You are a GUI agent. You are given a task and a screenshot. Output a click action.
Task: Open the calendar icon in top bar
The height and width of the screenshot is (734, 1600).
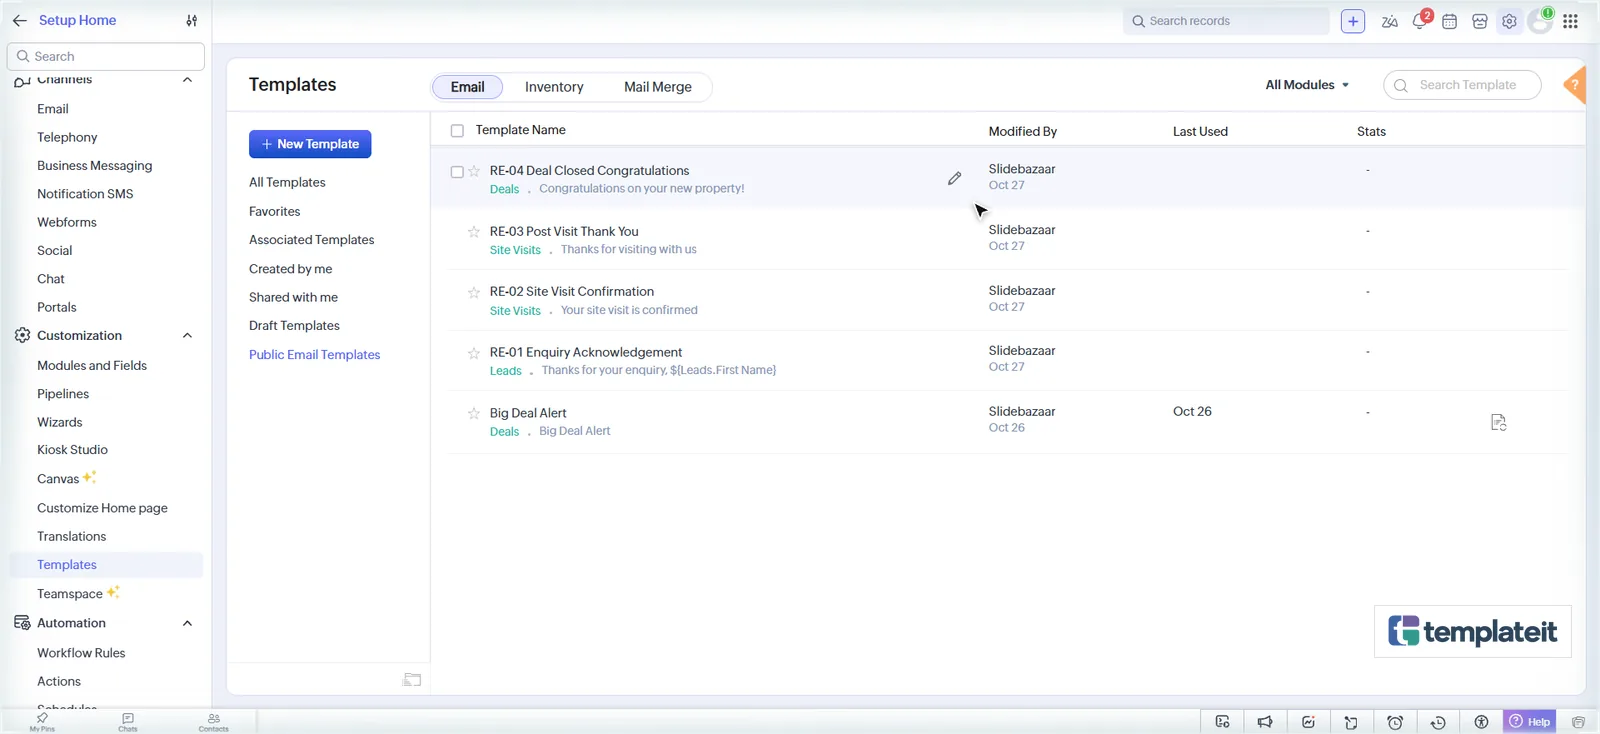[x=1449, y=21]
